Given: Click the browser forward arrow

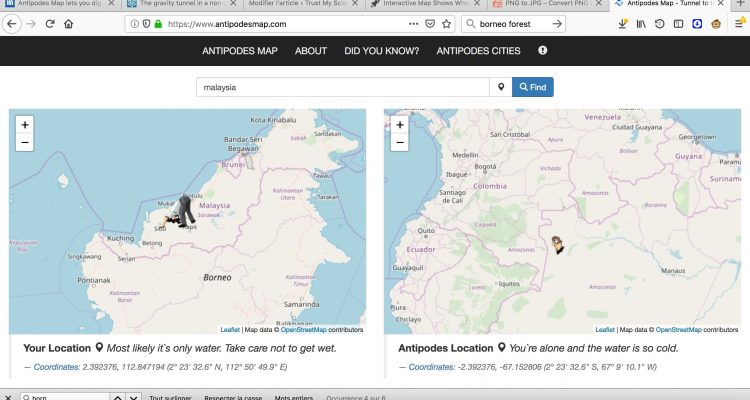Looking at the screenshot, I should point(31,24).
